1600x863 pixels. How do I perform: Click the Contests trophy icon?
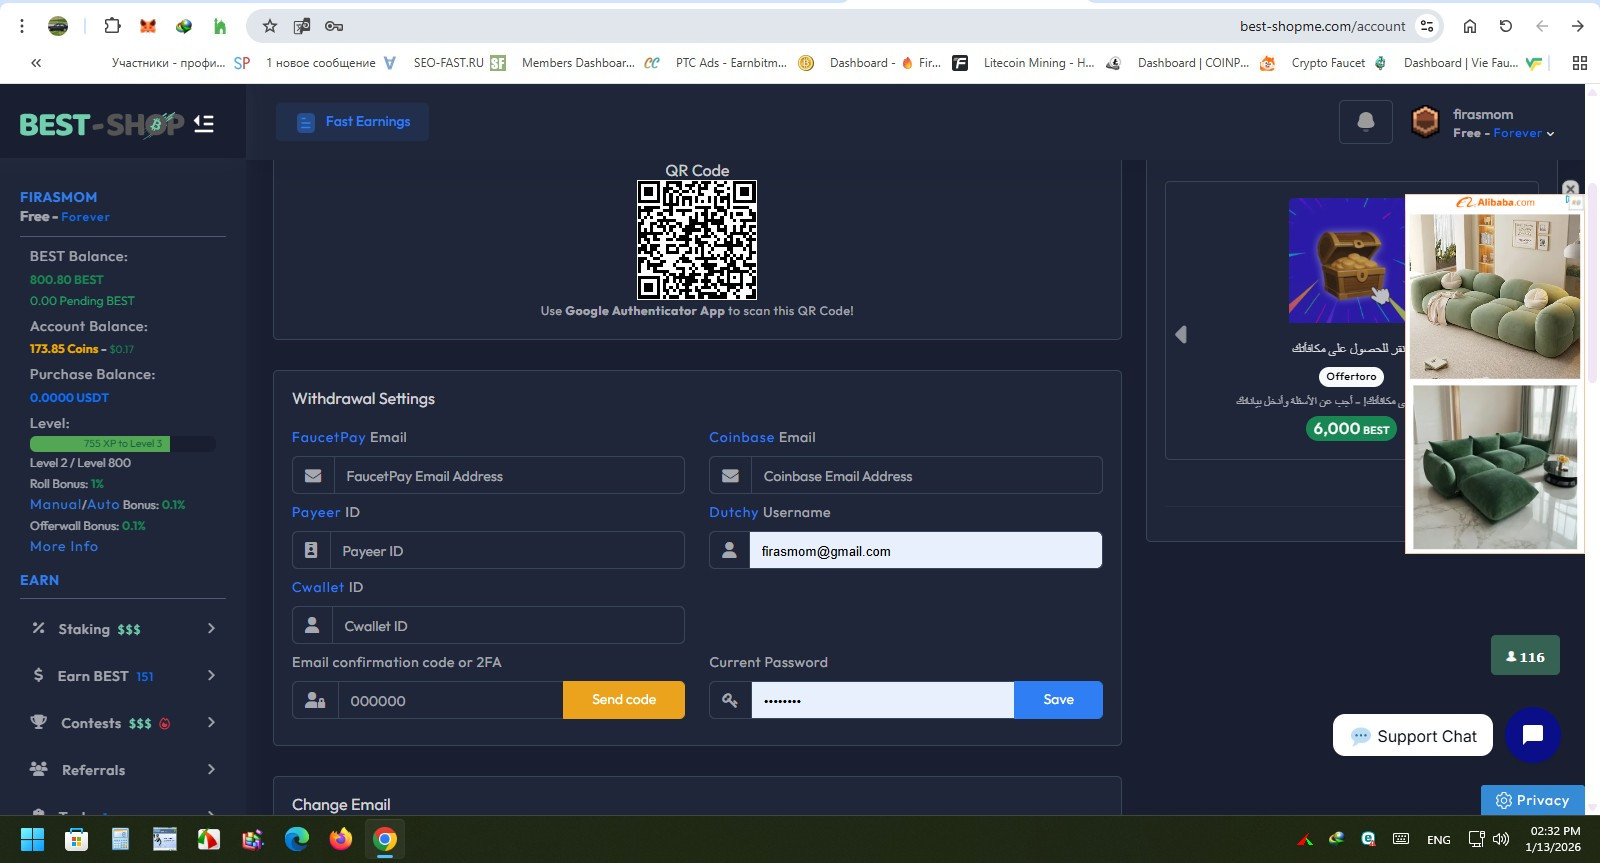tap(38, 722)
